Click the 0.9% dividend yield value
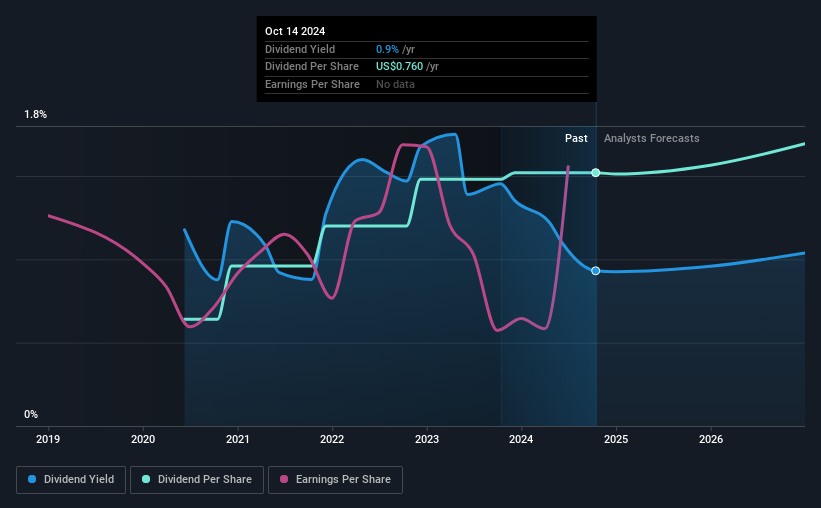Viewport: 821px width, 508px height. click(x=387, y=49)
